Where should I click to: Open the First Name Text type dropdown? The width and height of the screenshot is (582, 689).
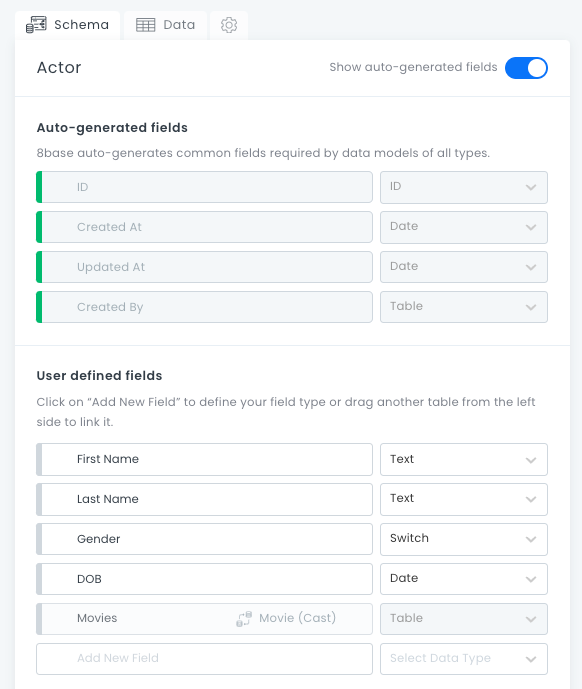click(x=464, y=459)
